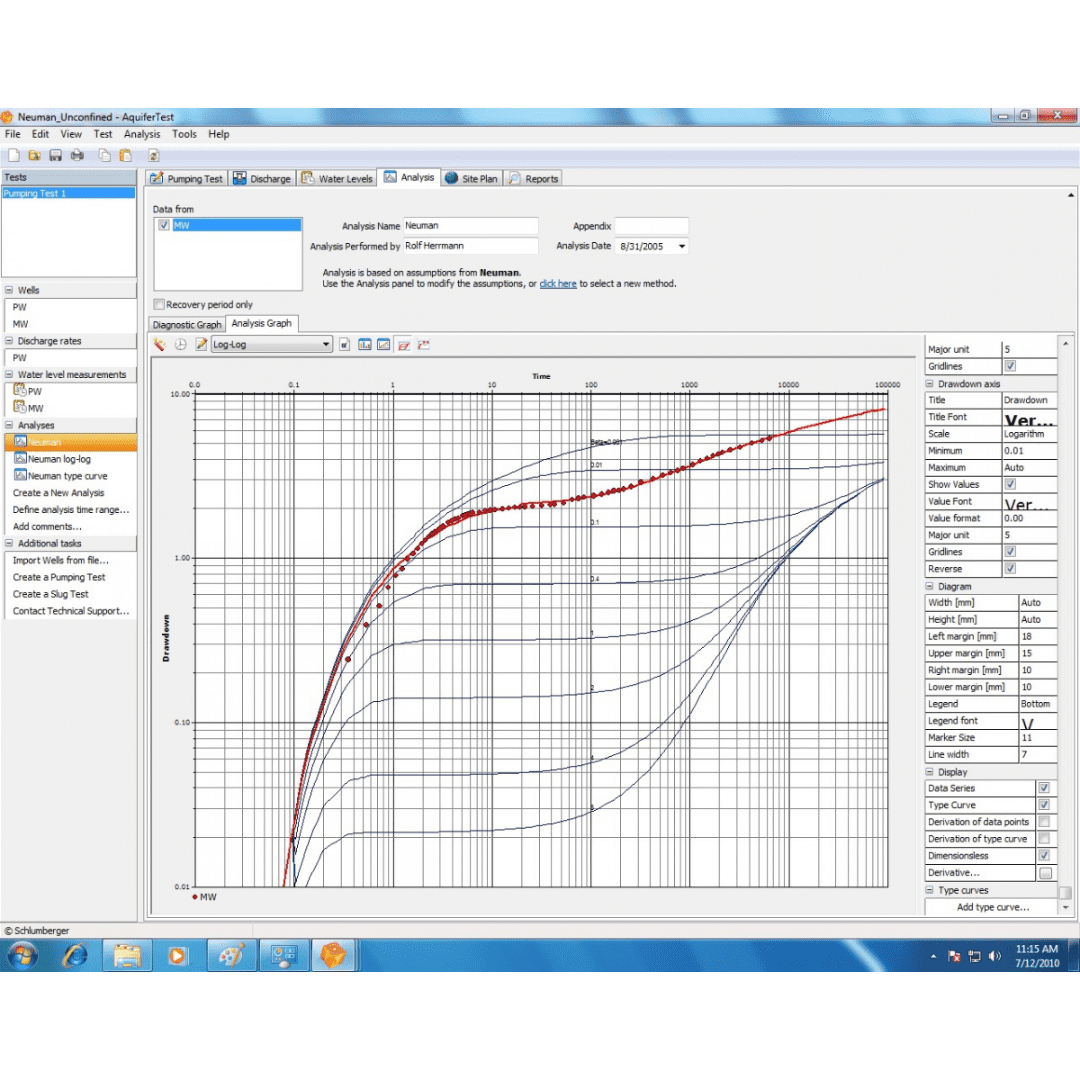The image size is (1080, 1080).
Task: Click the Windows Start orb
Action: (x=22, y=955)
